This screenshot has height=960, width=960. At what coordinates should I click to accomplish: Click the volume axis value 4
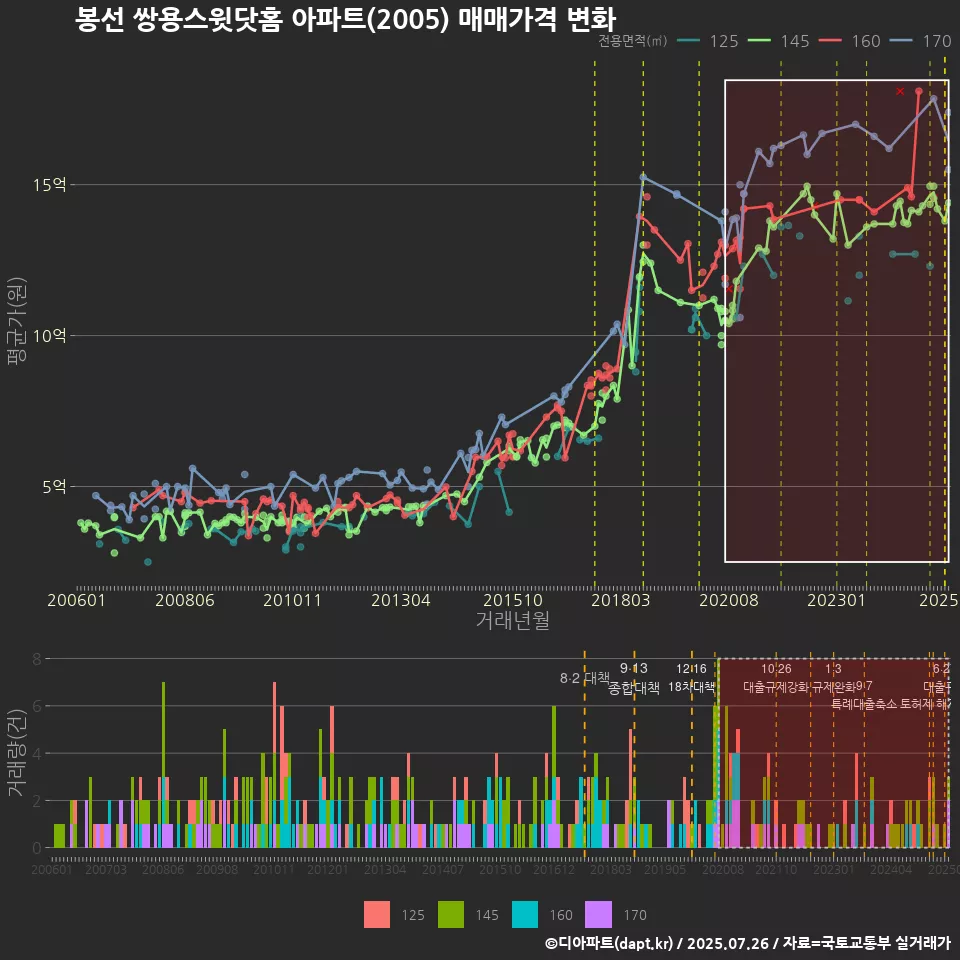pyautogui.click(x=37, y=753)
